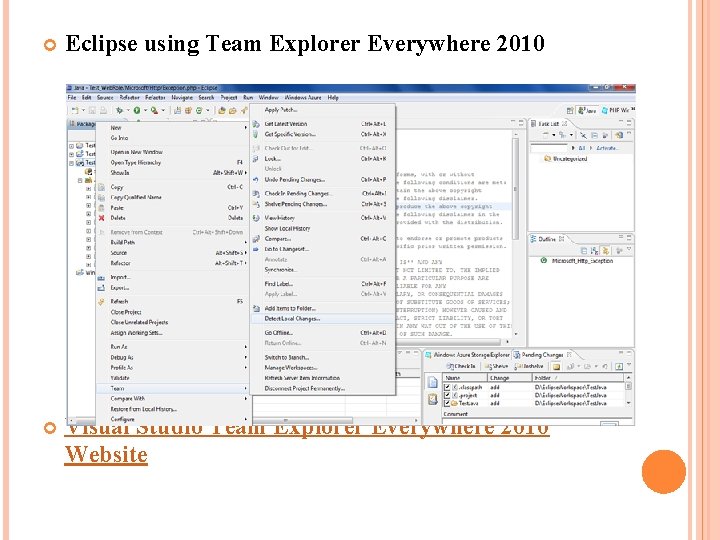Click the editor vertical scrollbar
This screenshot has height=540, width=720.
point(516,233)
